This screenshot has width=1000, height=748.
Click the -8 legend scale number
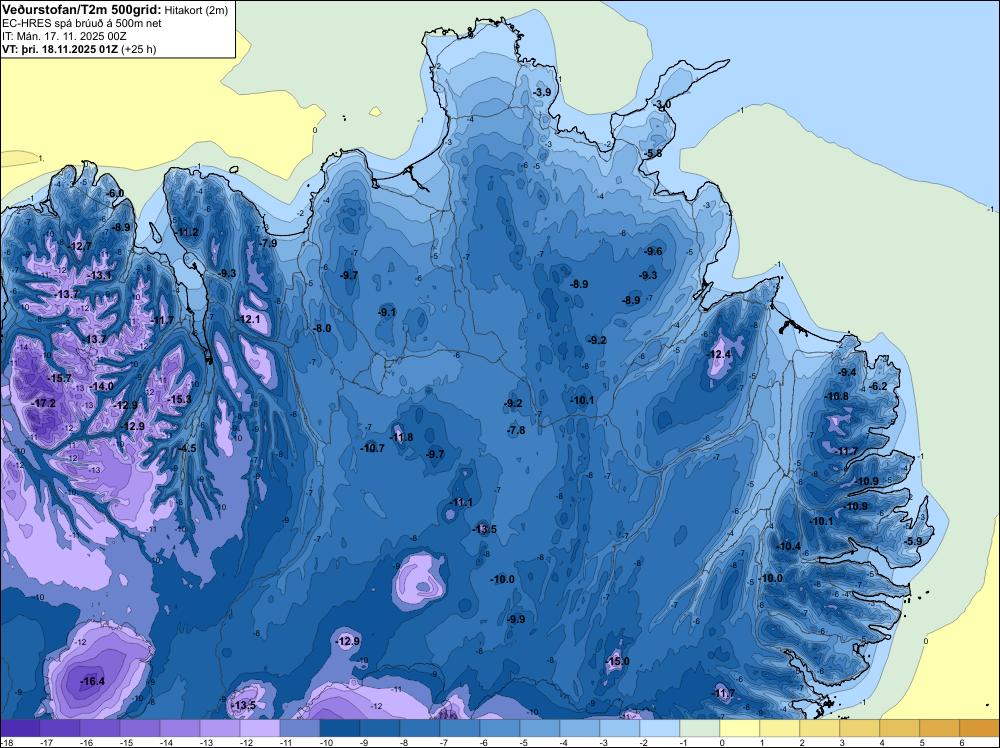coord(406,742)
